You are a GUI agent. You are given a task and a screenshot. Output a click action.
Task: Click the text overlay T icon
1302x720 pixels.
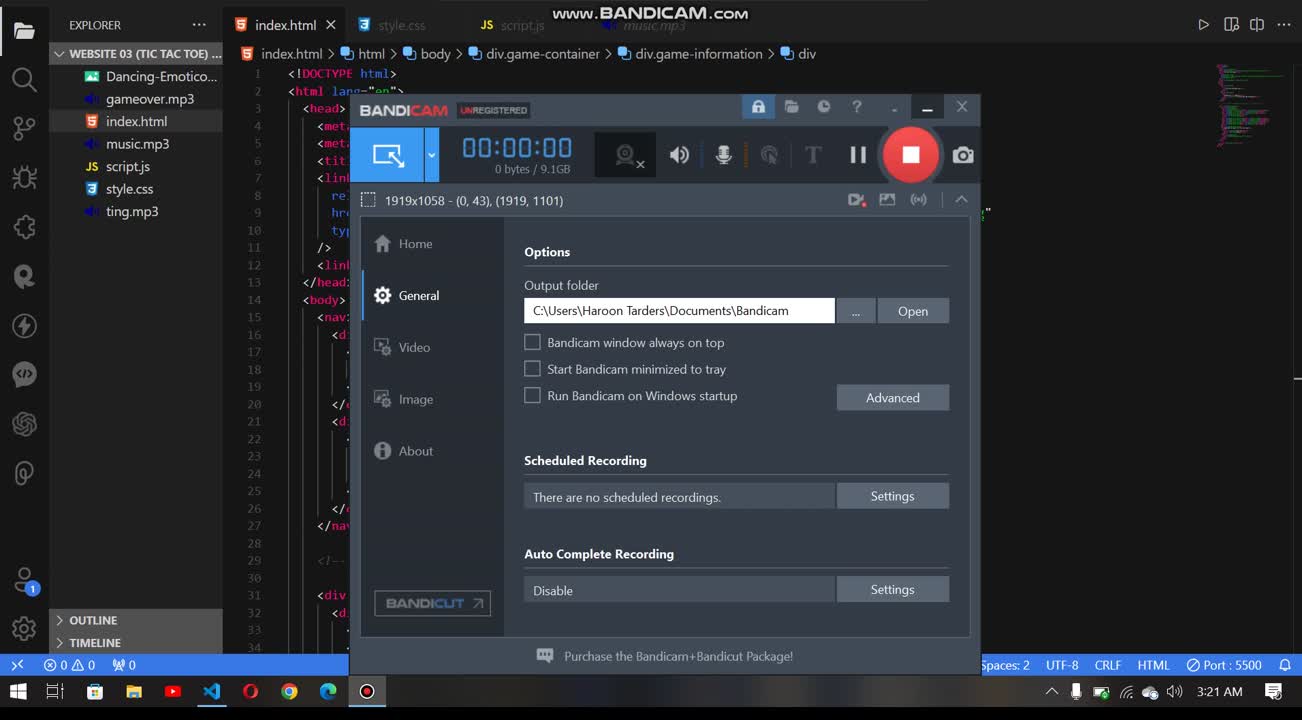(813, 155)
